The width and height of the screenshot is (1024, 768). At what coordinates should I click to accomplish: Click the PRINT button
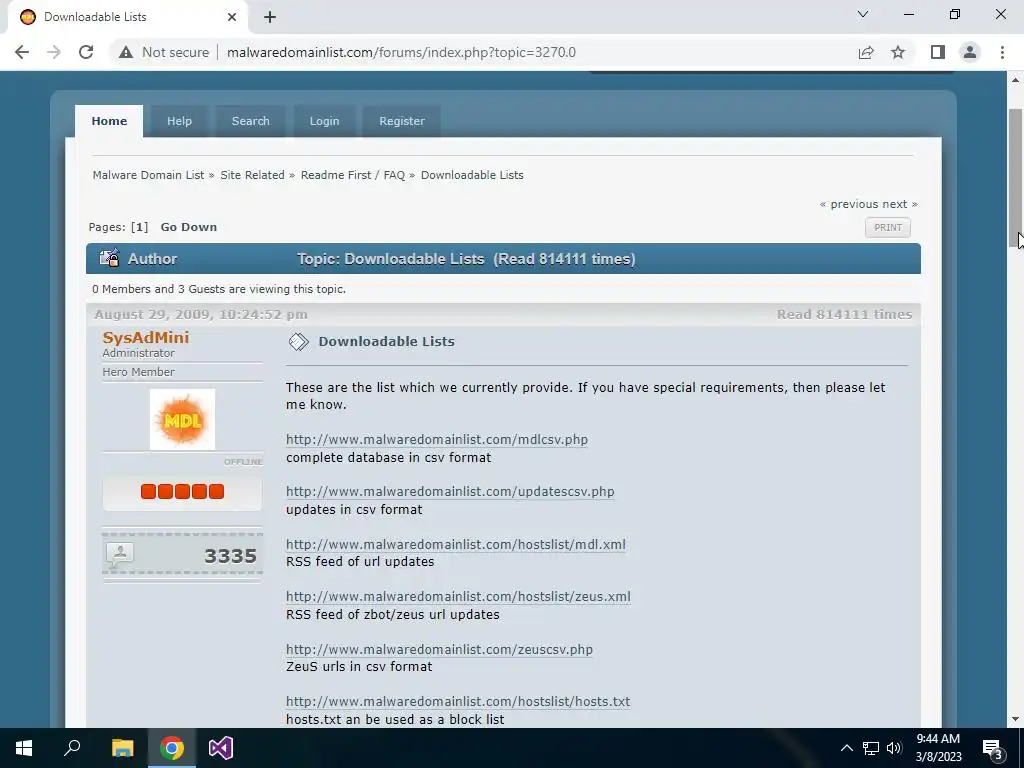click(x=888, y=227)
